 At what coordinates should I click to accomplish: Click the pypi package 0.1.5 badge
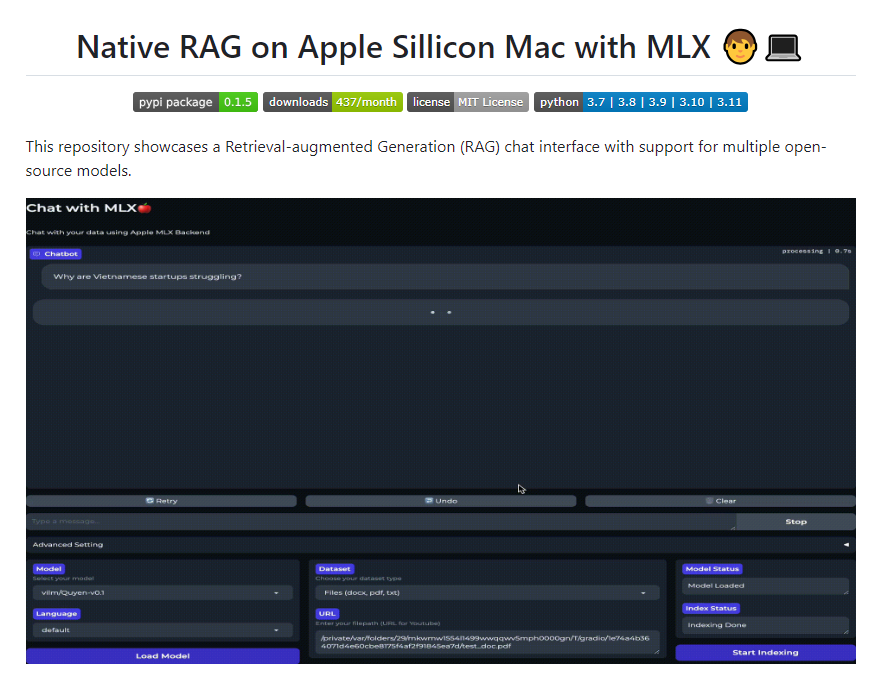195,102
